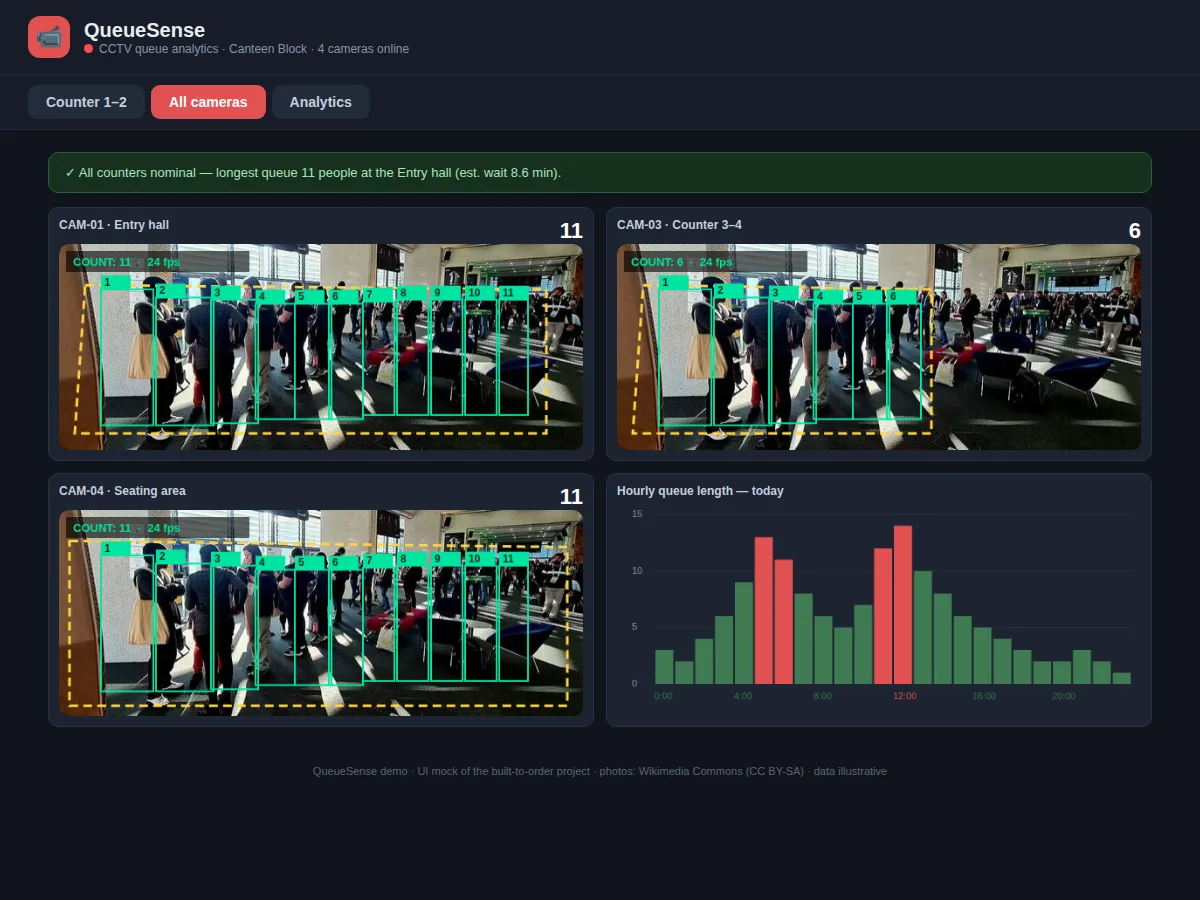This screenshot has height=900, width=1200.
Task: Click the tallest red bar near 12:00
Action: 903,604
